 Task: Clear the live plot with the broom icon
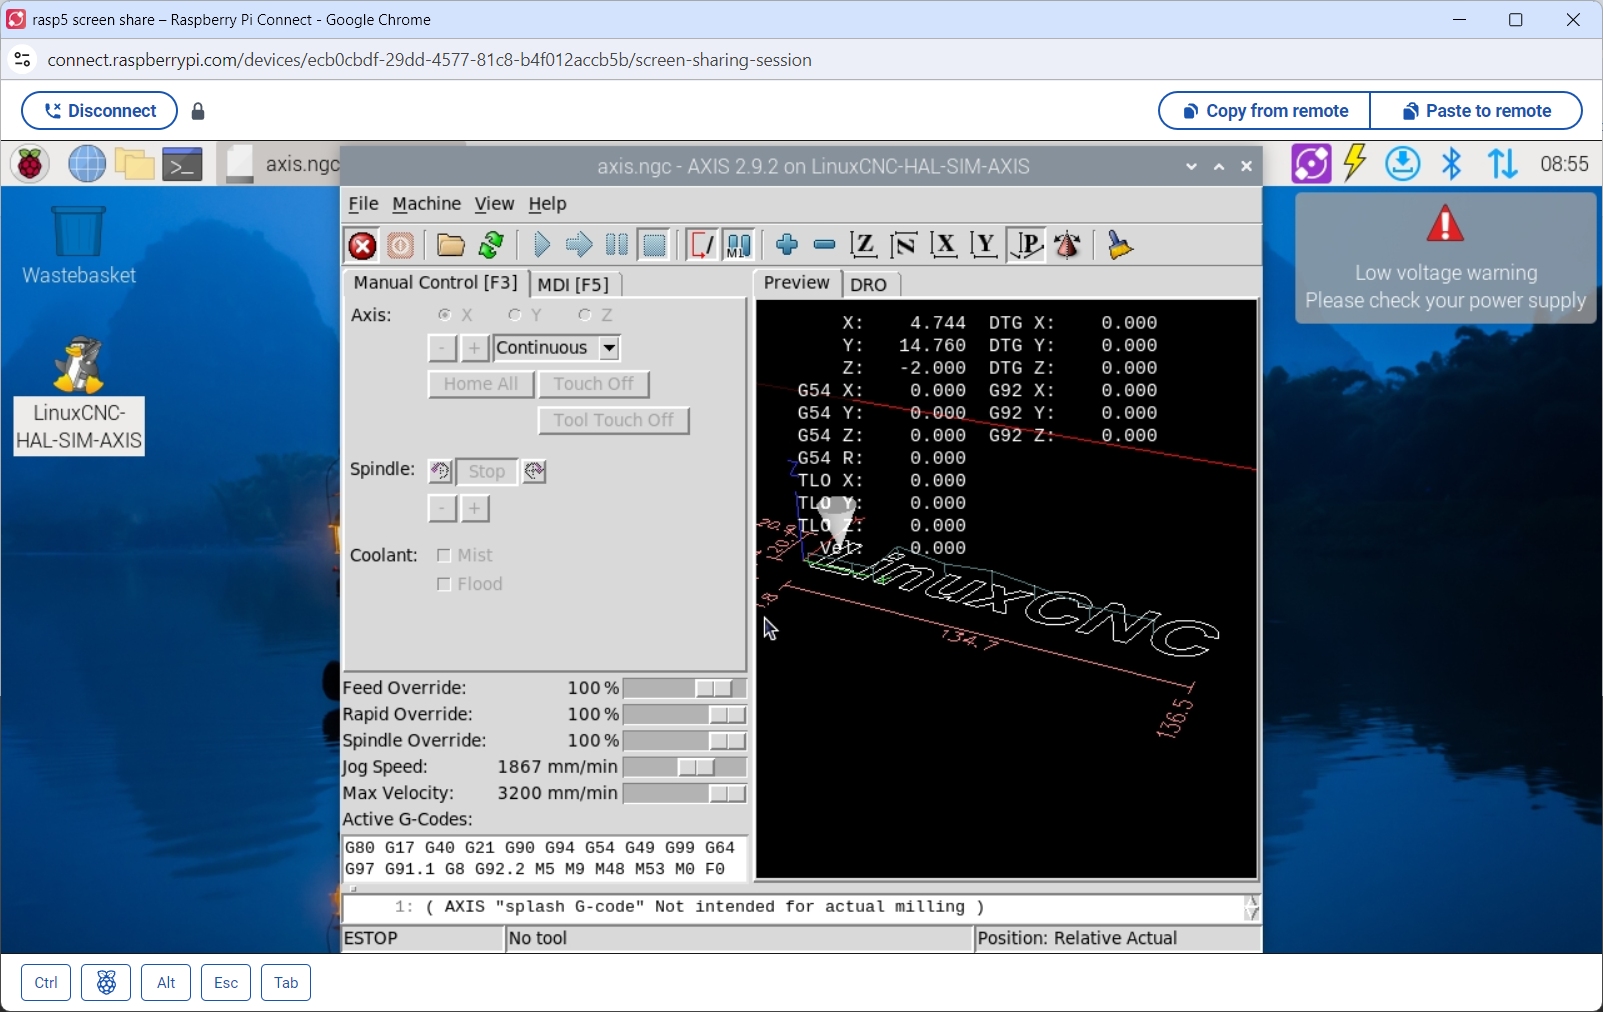click(x=1120, y=245)
